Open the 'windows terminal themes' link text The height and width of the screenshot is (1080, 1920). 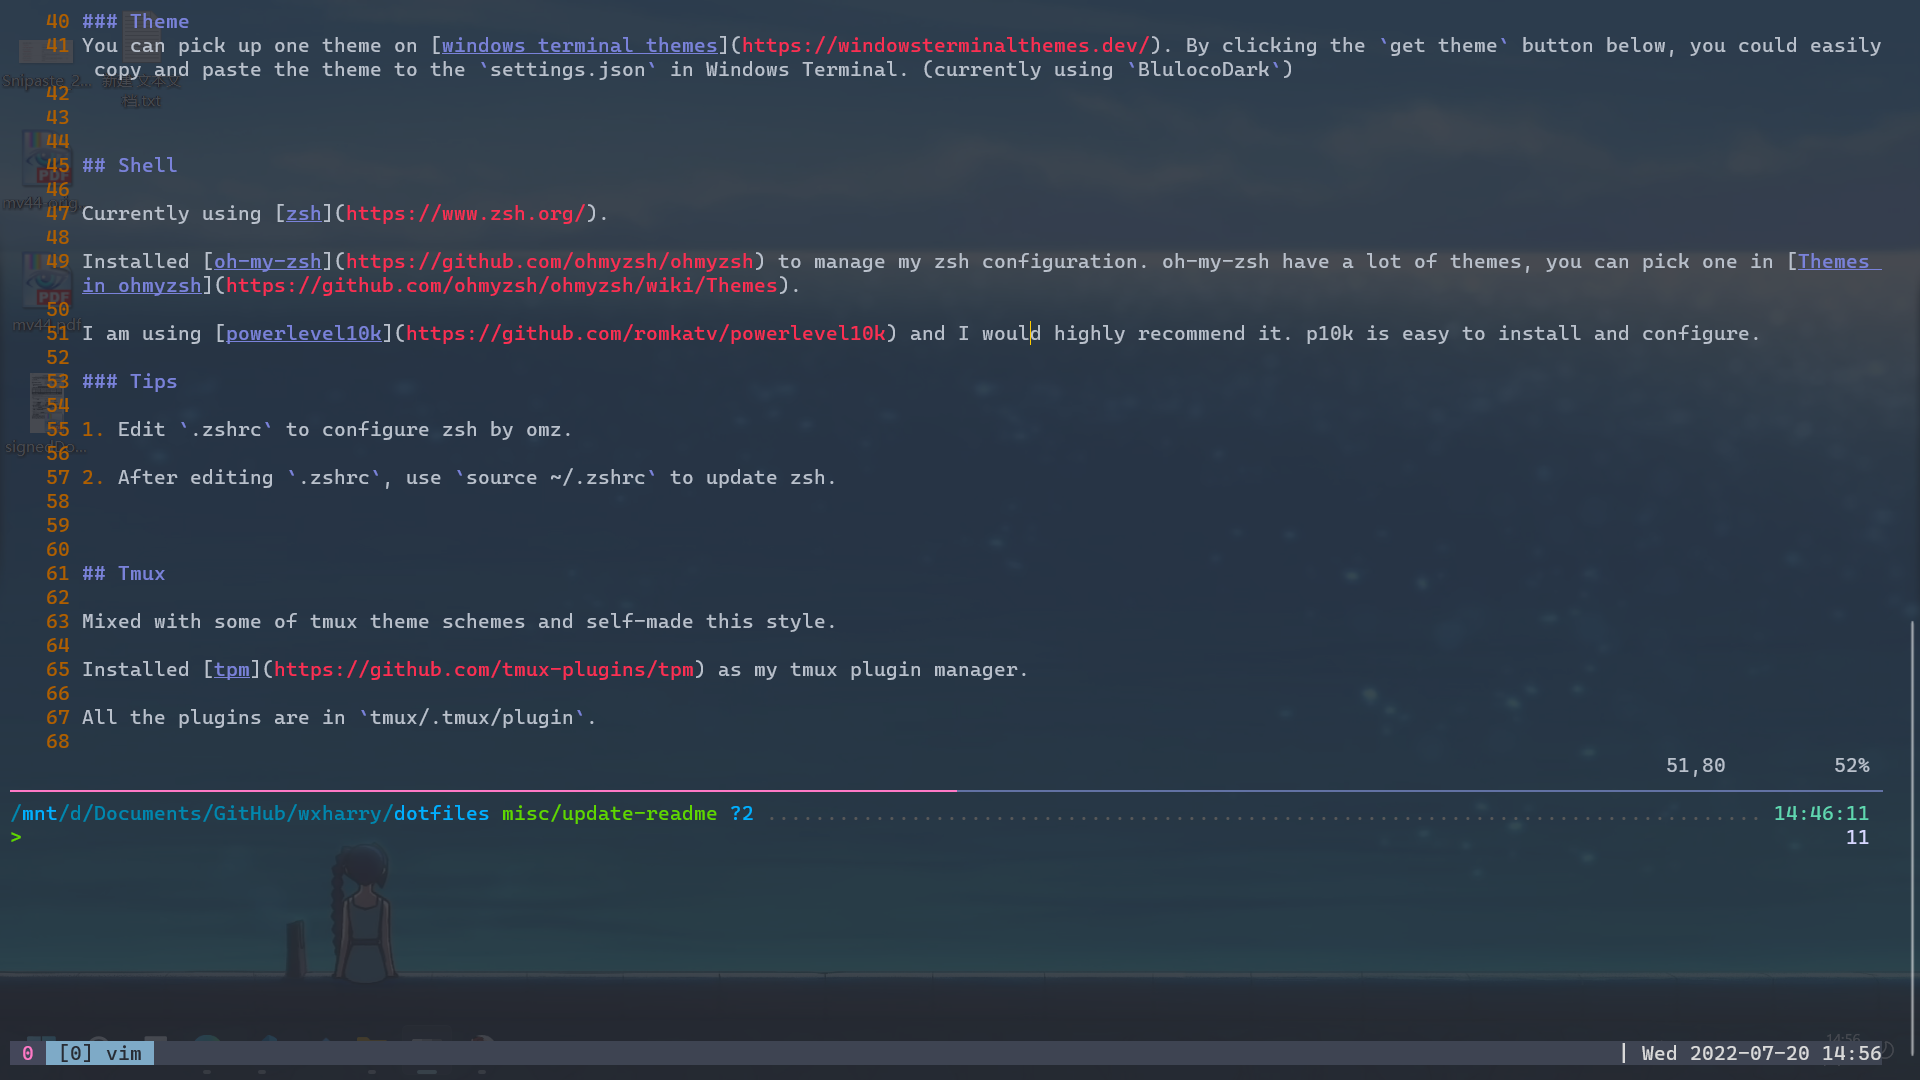point(580,46)
